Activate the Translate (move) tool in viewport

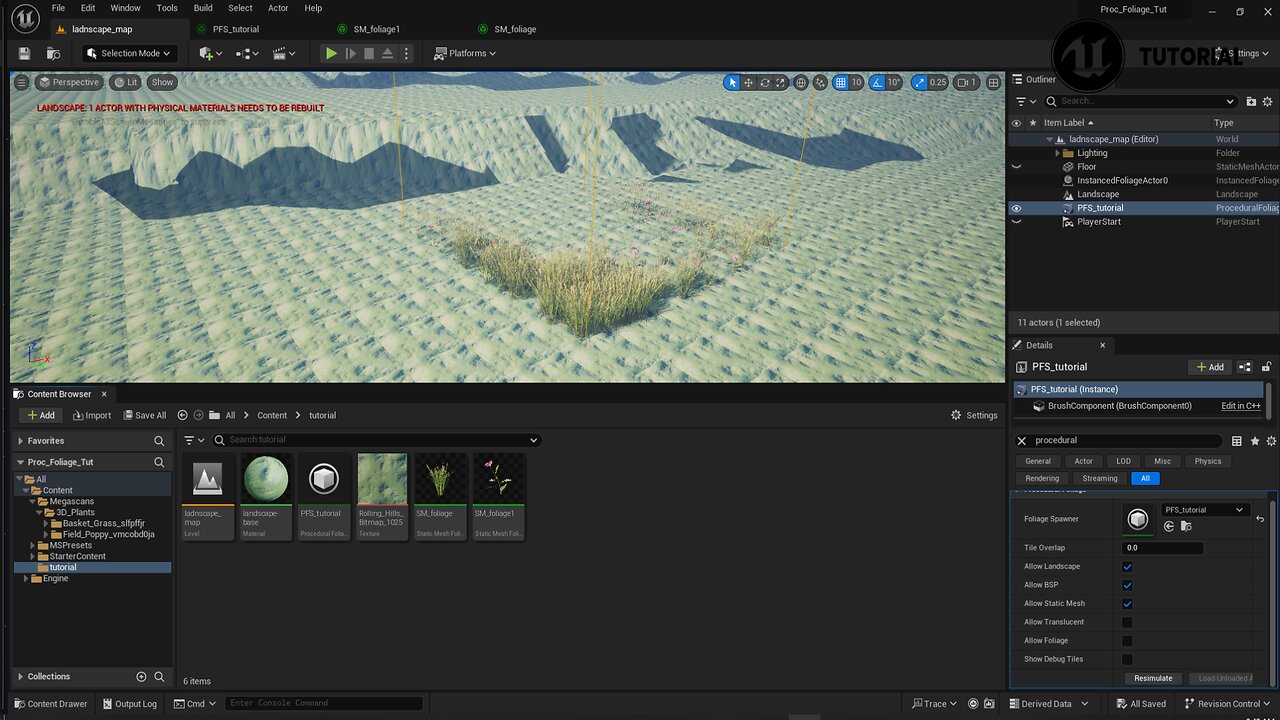click(748, 82)
